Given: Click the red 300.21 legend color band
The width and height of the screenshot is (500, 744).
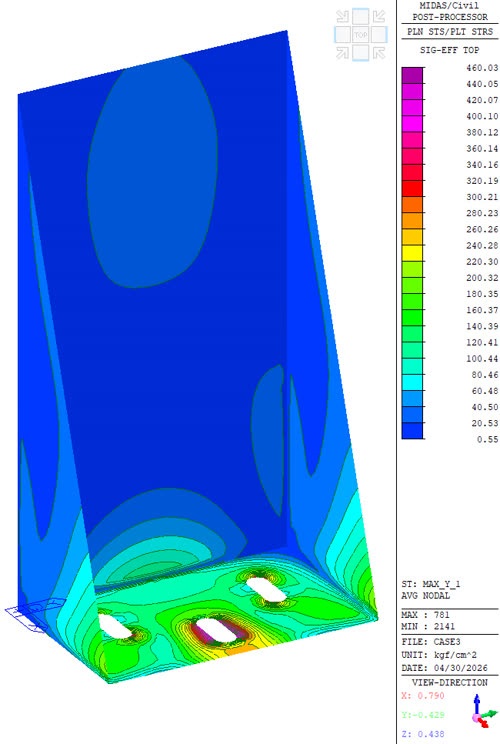Looking at the screenshot, I should click(x=412, y=188).
